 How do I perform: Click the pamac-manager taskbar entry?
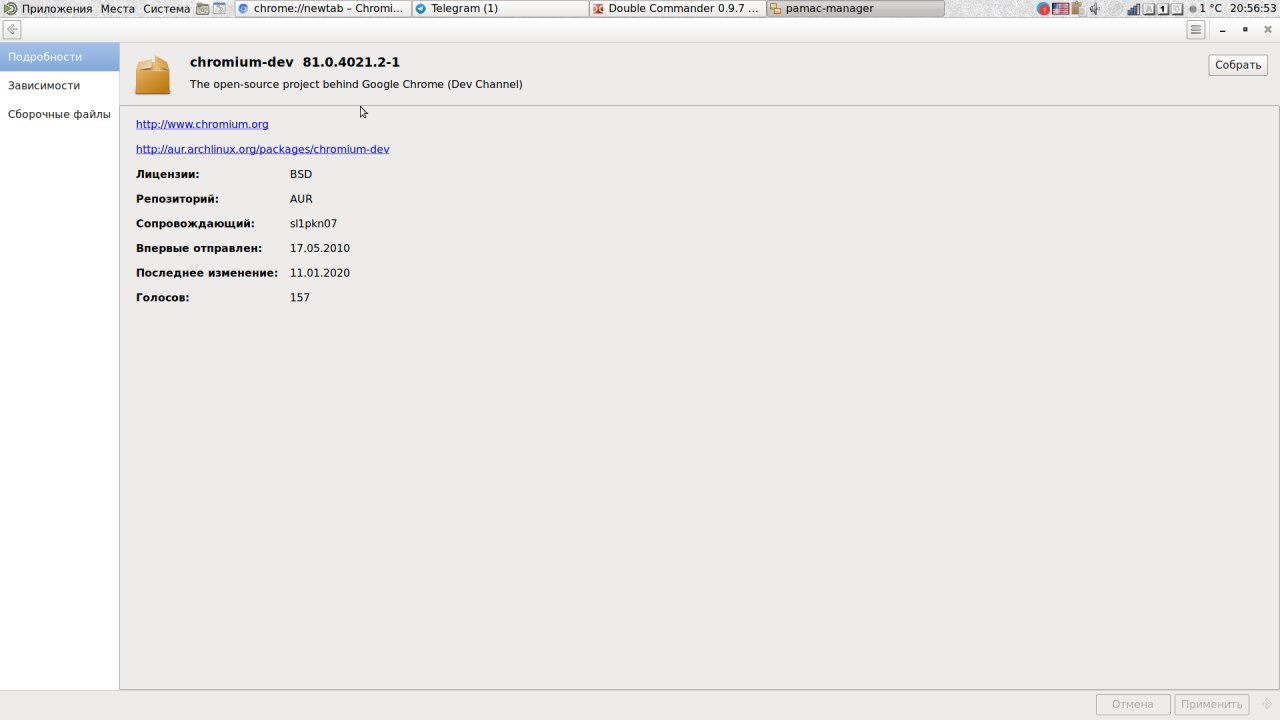pyautogui.click(x=855, y=8)
